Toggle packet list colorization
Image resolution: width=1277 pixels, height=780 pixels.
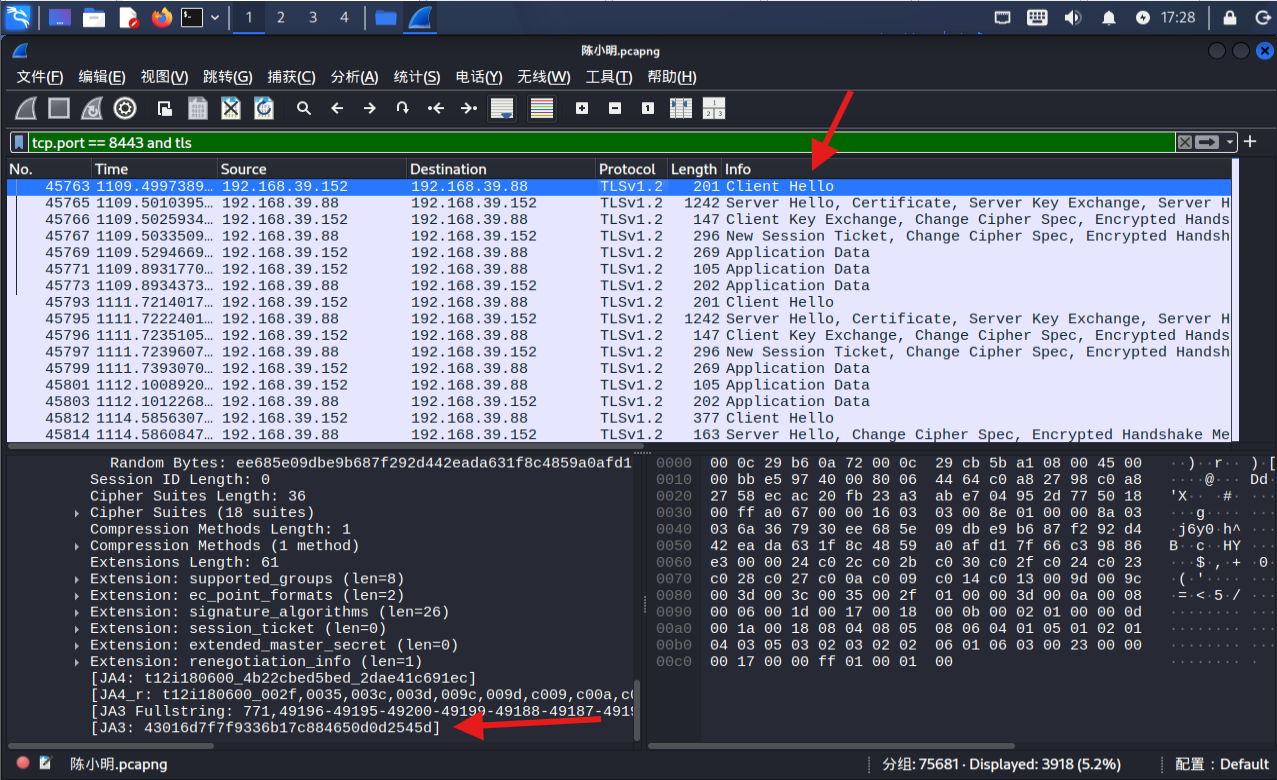coord(542,108)
